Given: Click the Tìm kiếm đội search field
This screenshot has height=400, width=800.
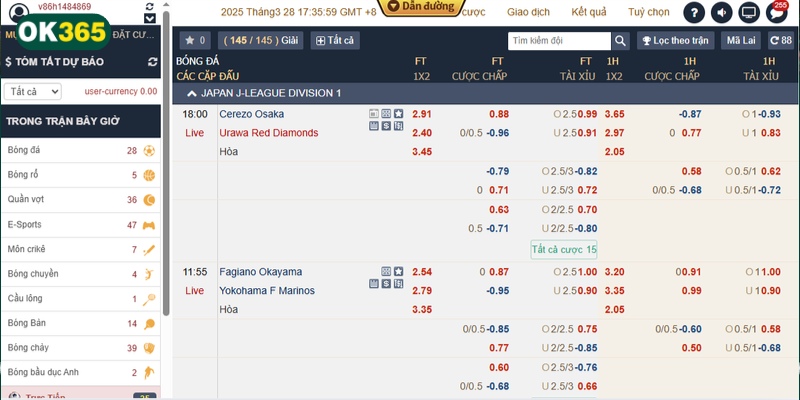Looking at the screenshot, I should coord(557,41).
